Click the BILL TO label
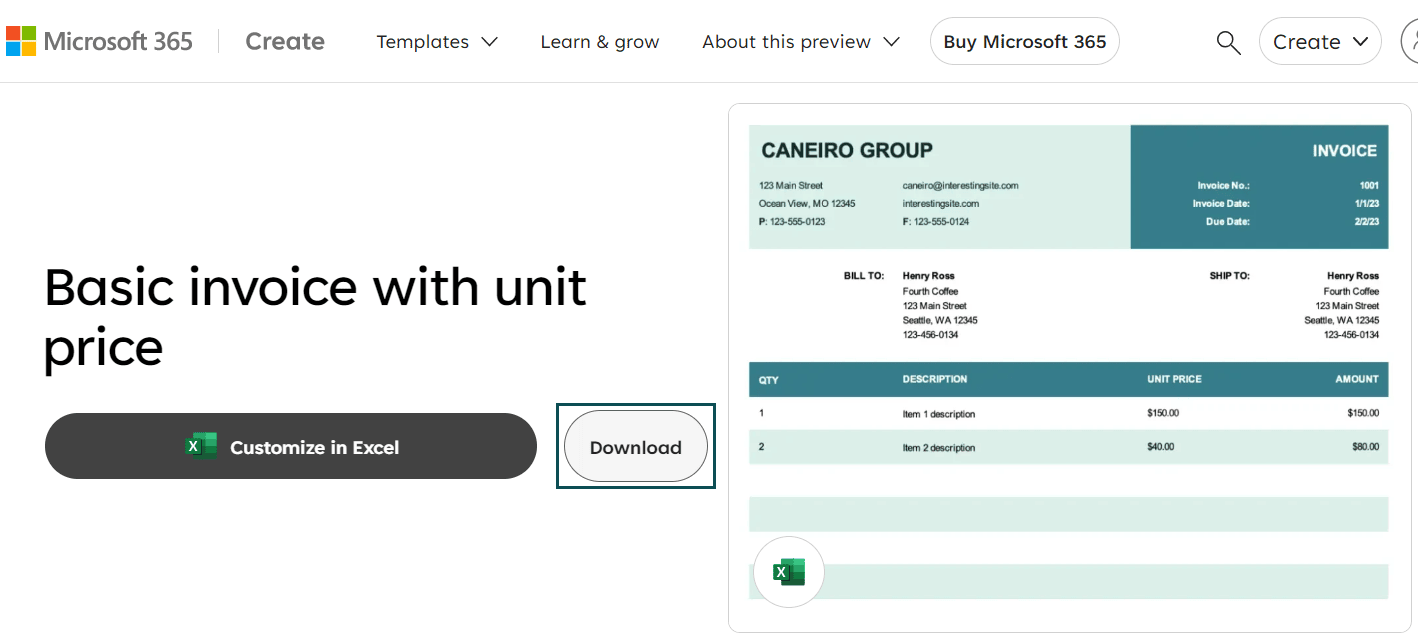Screen dimensions: 1418x642 (x=864, y=275)
